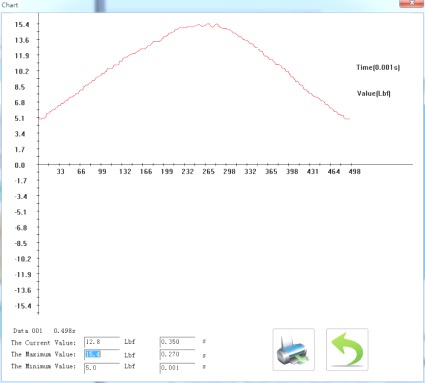Click the Current Value time field 0.350
425x383 pixels.
pos(177,342)
